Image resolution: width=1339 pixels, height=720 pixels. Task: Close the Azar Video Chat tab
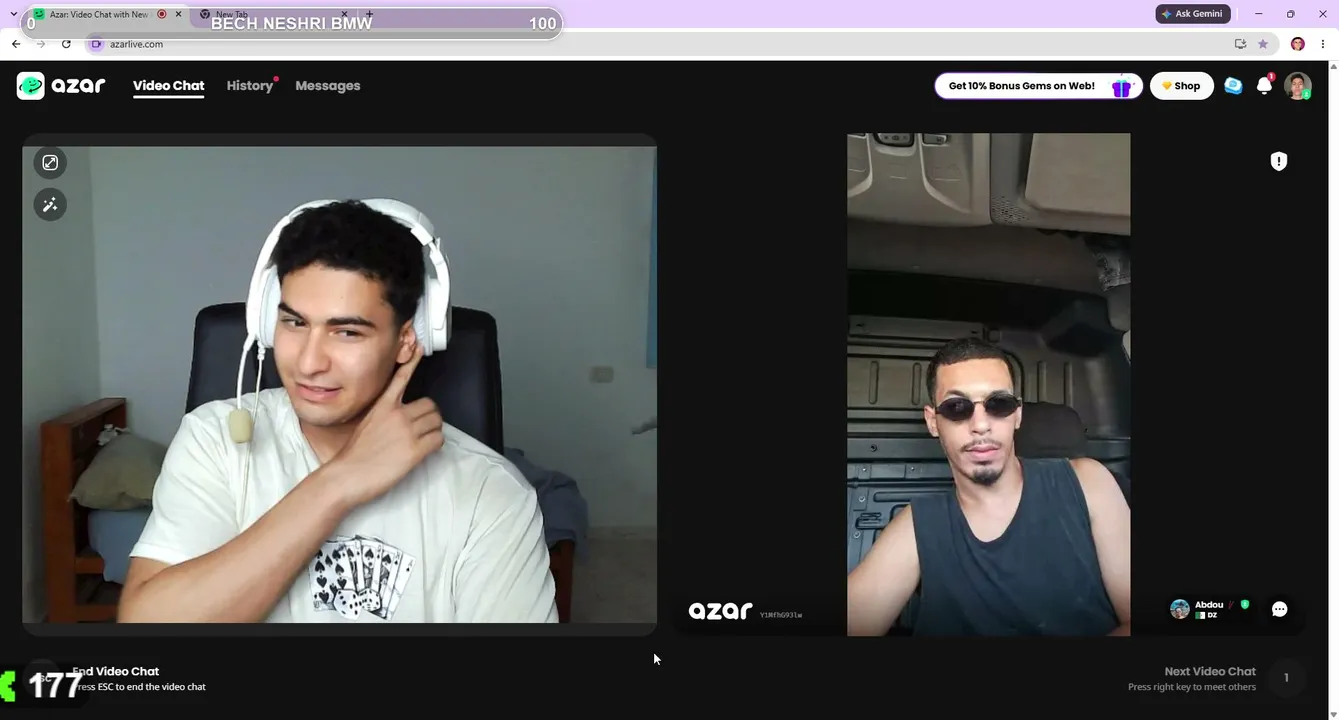tap(179, 14)
